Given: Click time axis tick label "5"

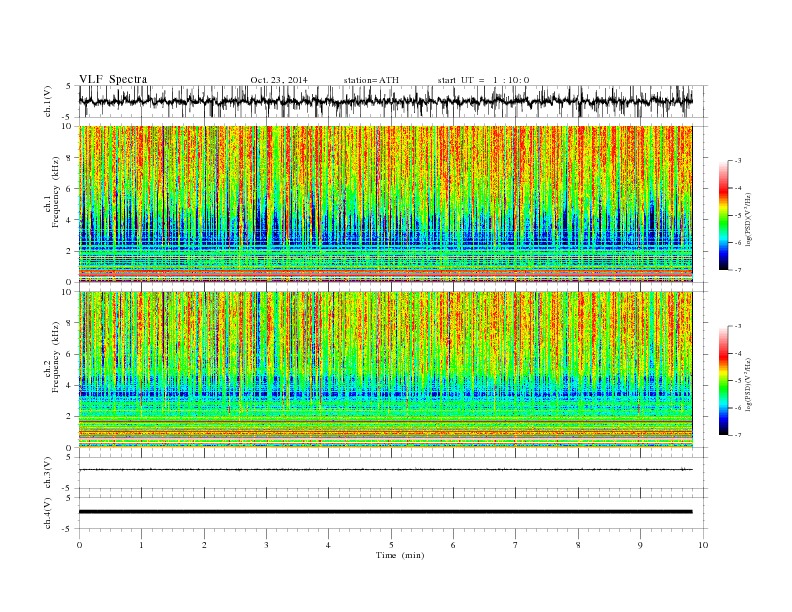Looking at the screenshot, I should pyautogui.click(x=391, y=545).
